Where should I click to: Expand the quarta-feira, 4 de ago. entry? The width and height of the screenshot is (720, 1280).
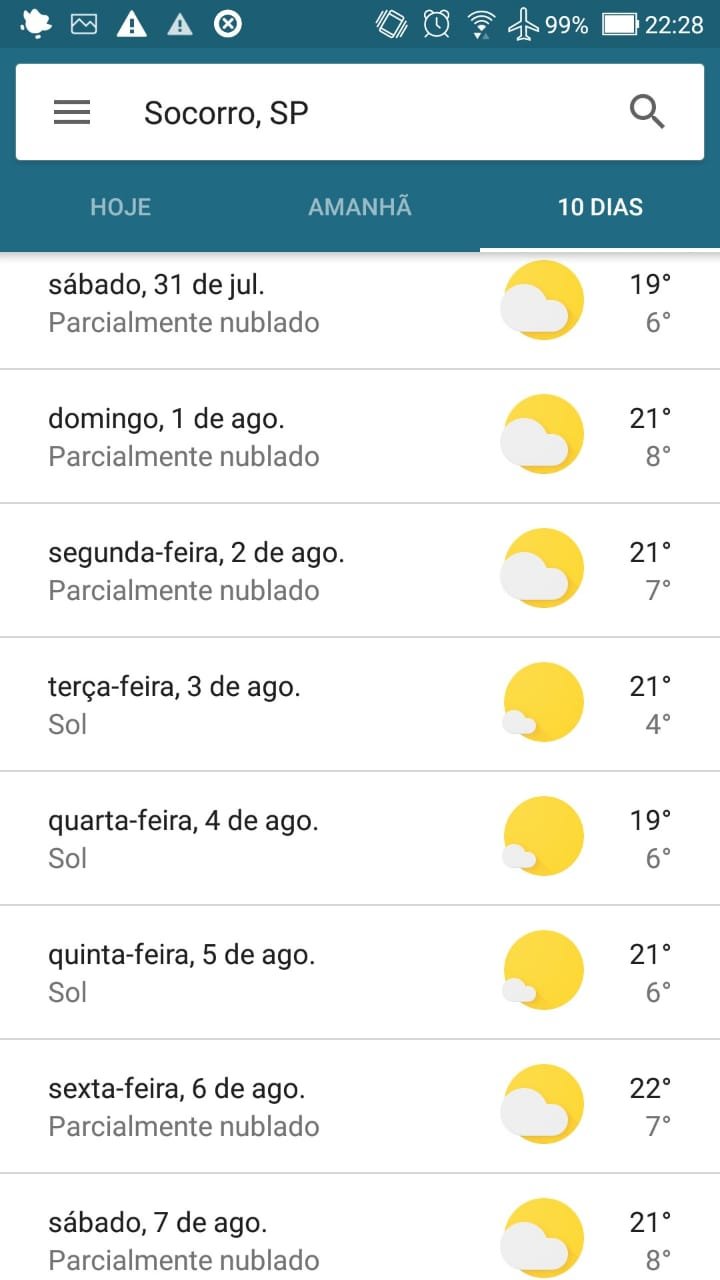coord(250,838)
